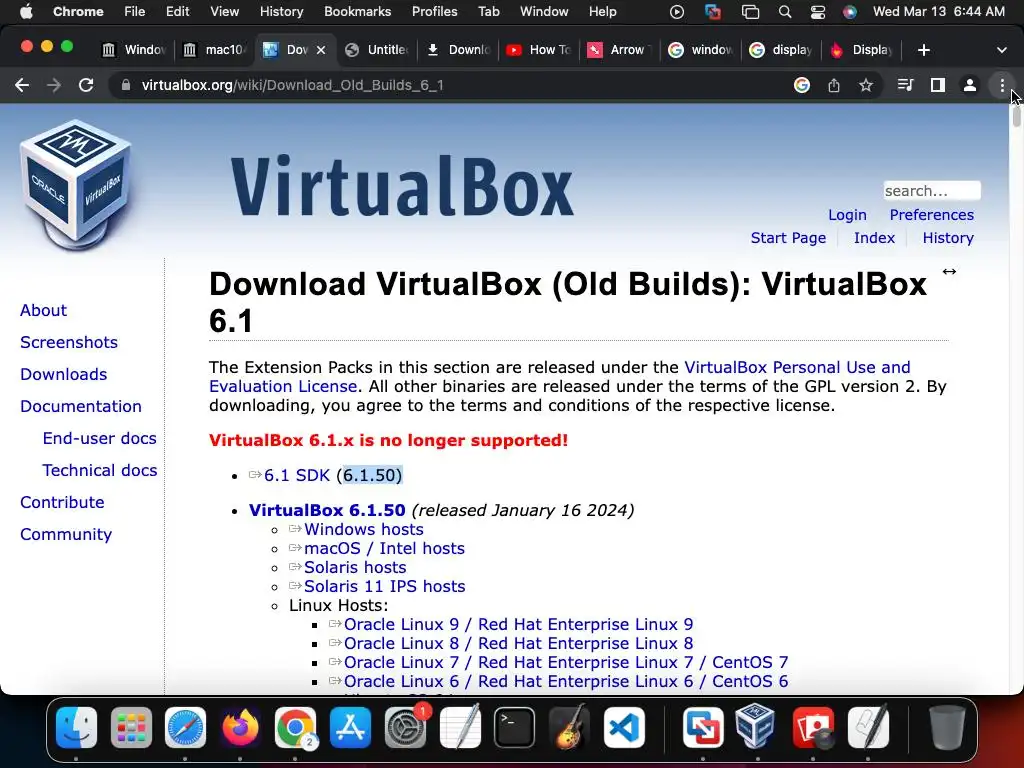Image resolution: width=1024 pixels, height=768 pixels.
Task: Open a new tab with plus button
Action: point(923,50)
